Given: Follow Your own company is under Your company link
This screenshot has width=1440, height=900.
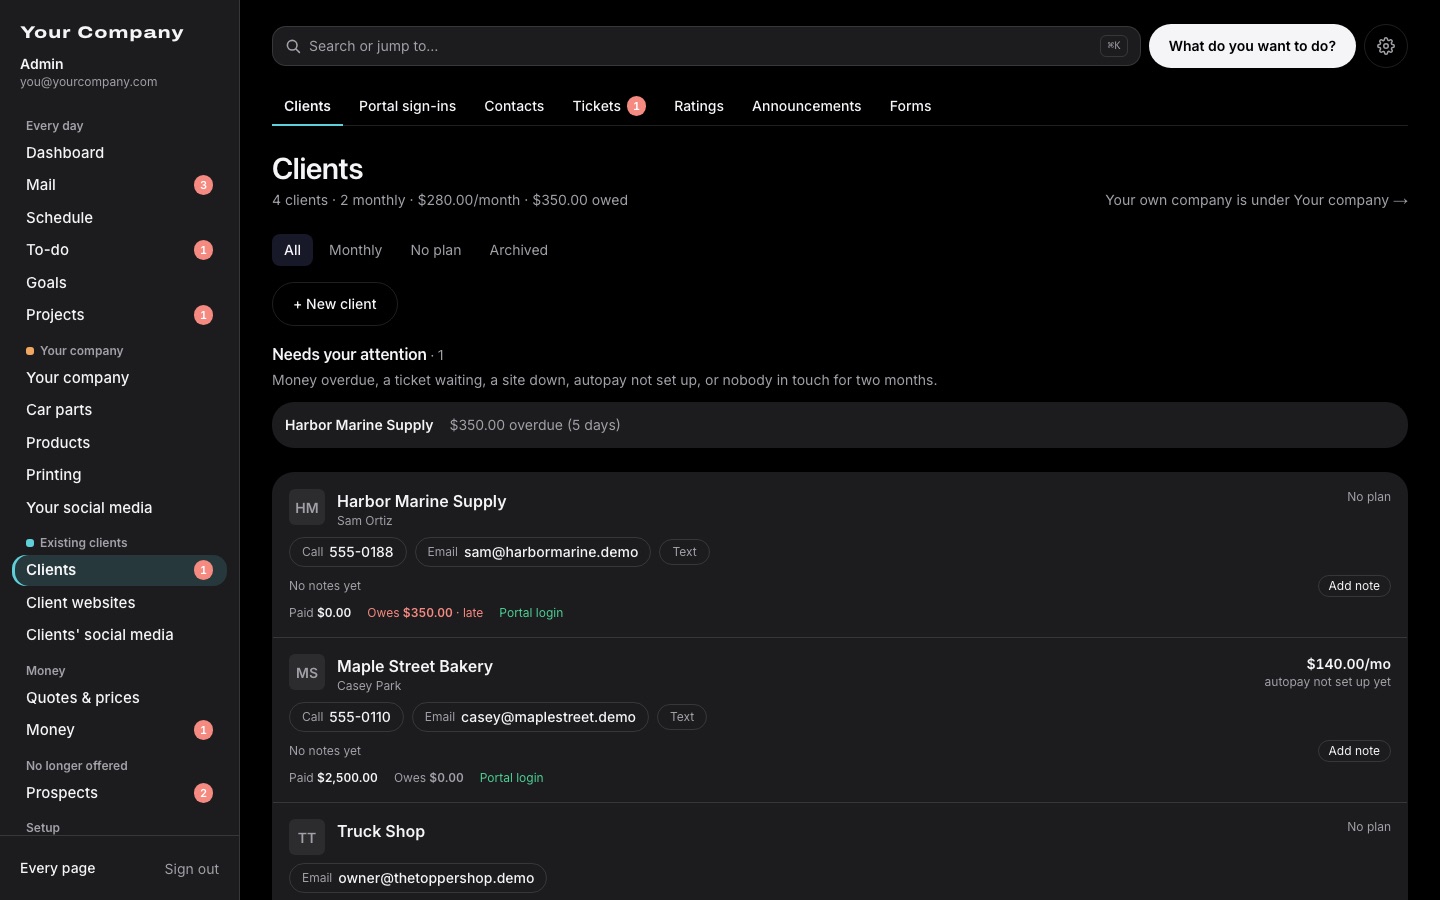Looking at the screenshot, I should point(1256,200).
